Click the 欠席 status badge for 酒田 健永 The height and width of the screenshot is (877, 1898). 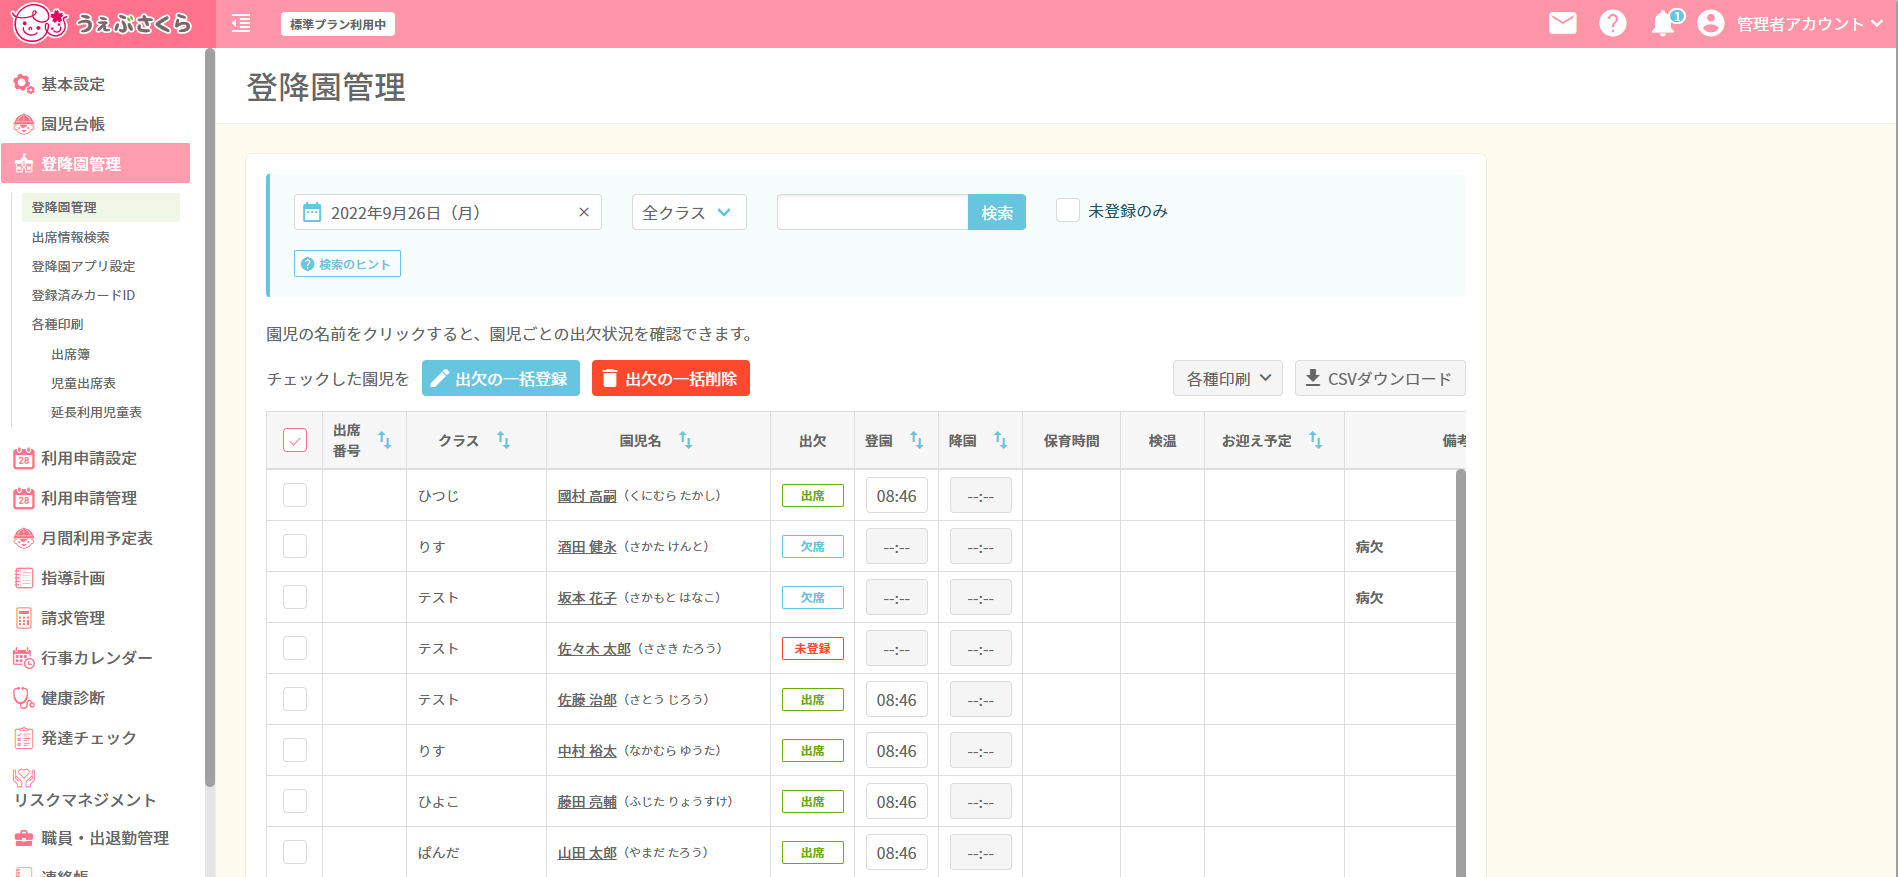click(813, 546)
